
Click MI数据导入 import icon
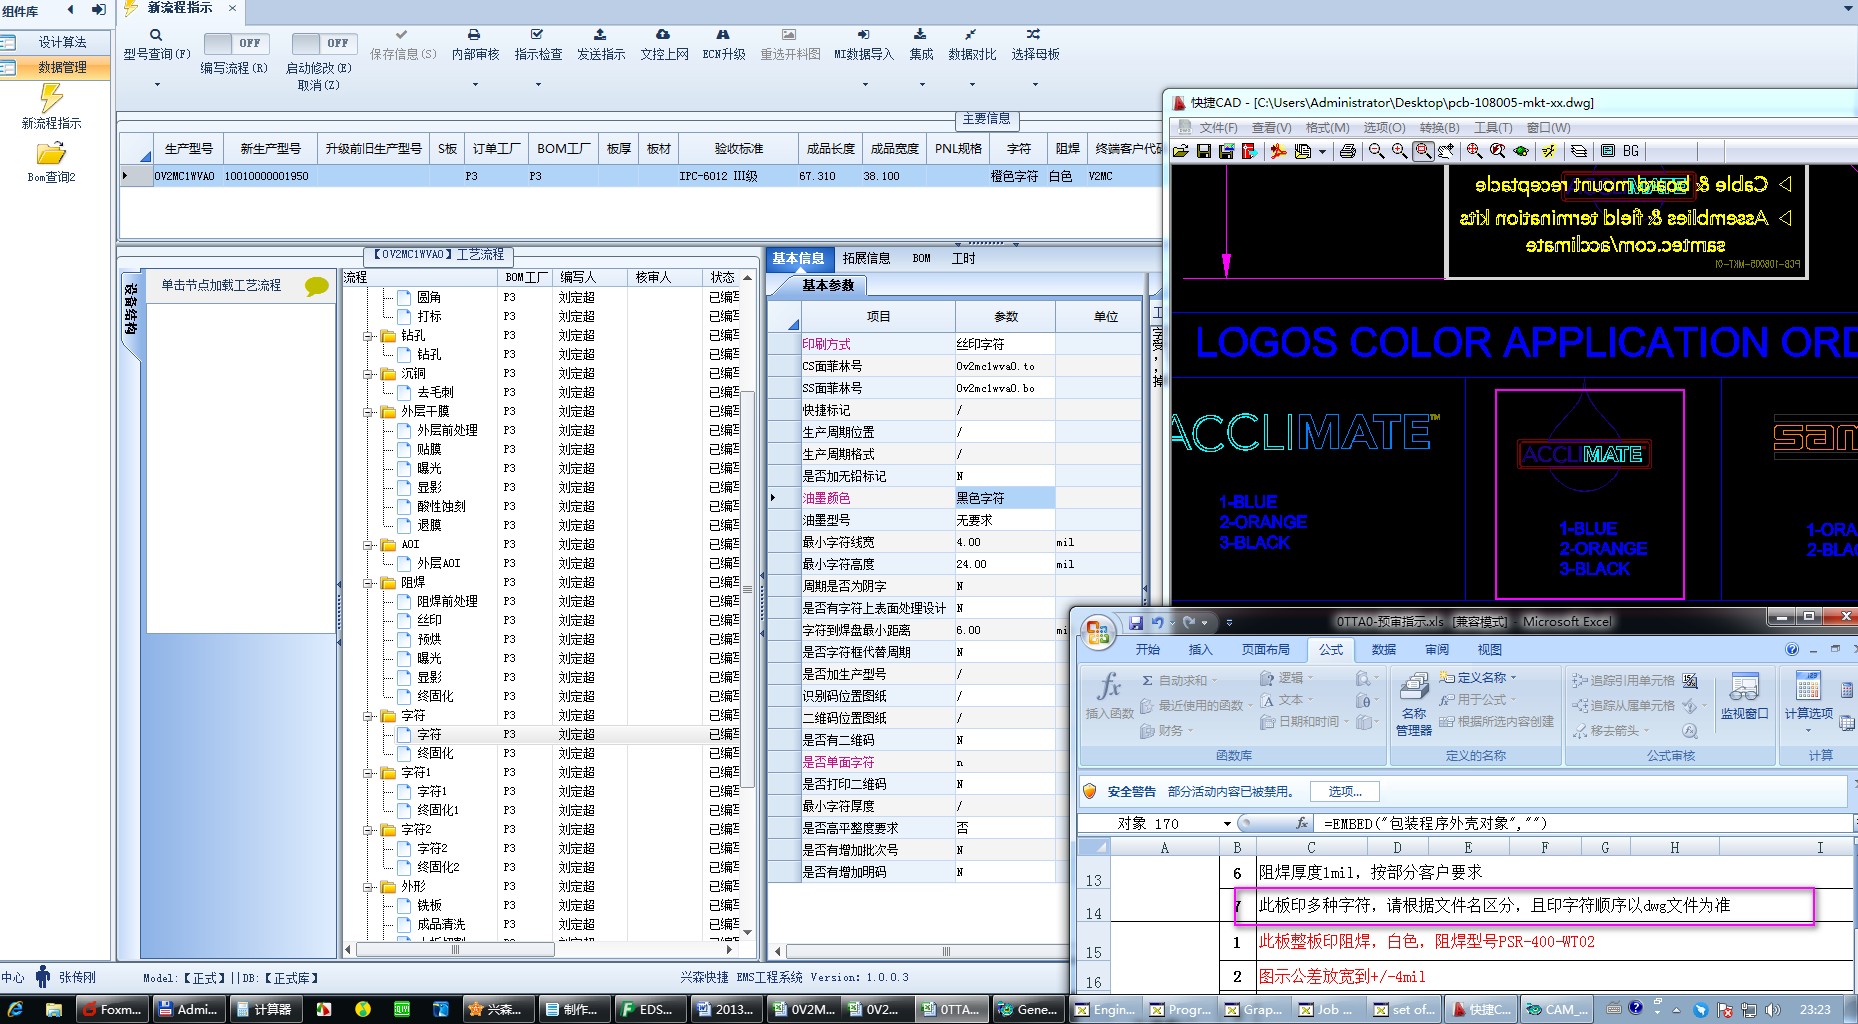tap(864, 35)
